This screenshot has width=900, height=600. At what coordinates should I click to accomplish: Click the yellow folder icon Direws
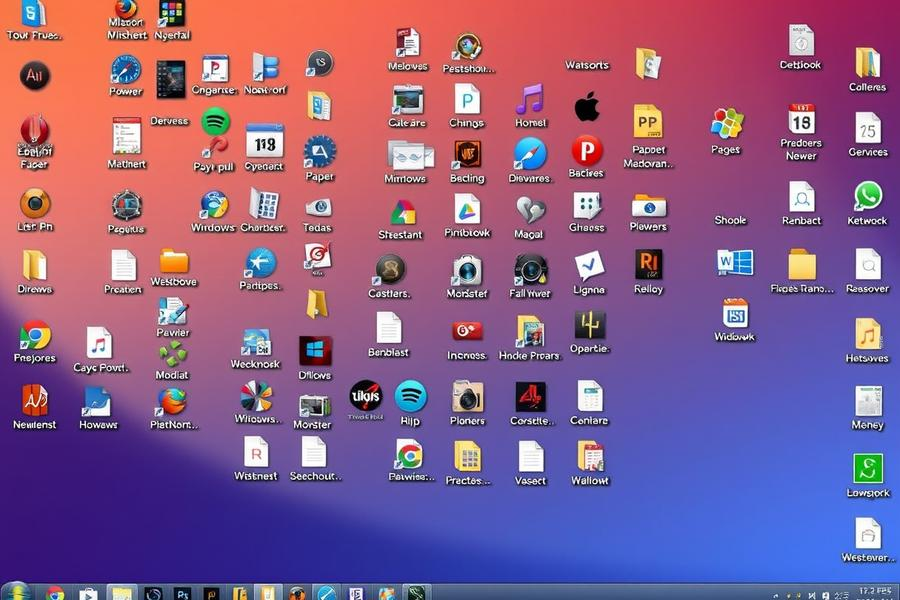coord(34,265)
